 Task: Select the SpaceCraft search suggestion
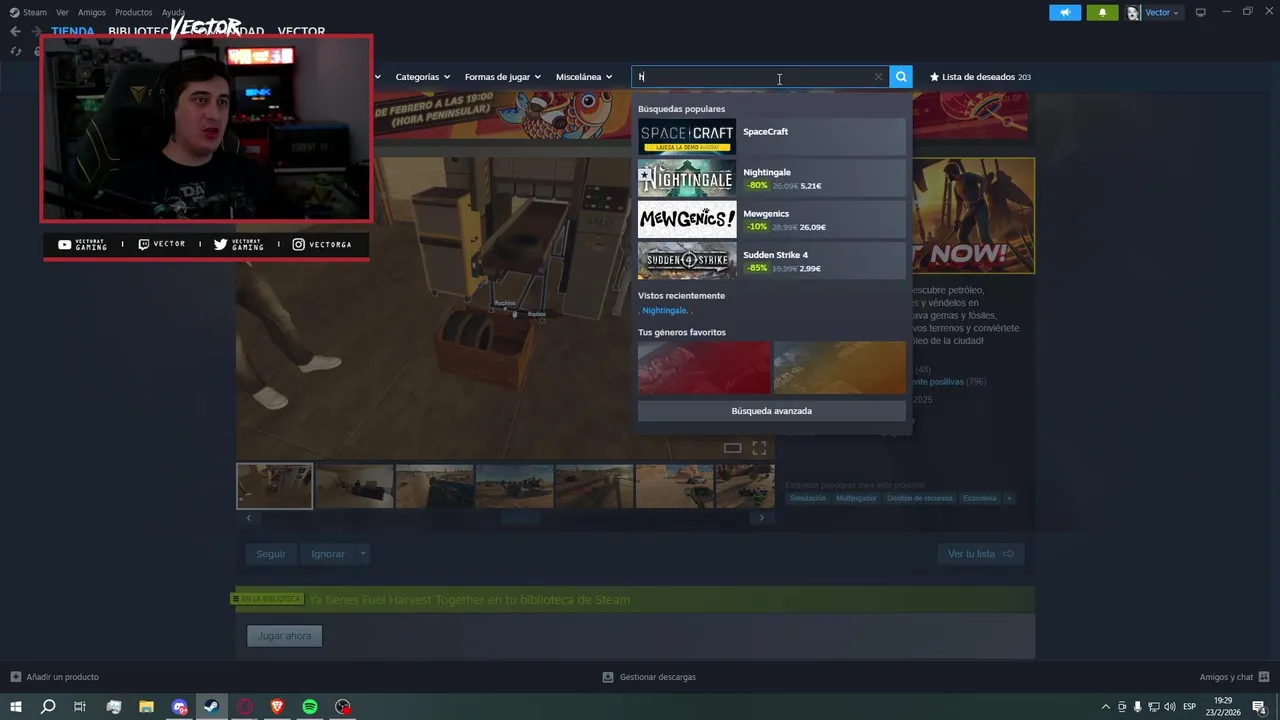(771, 136)
